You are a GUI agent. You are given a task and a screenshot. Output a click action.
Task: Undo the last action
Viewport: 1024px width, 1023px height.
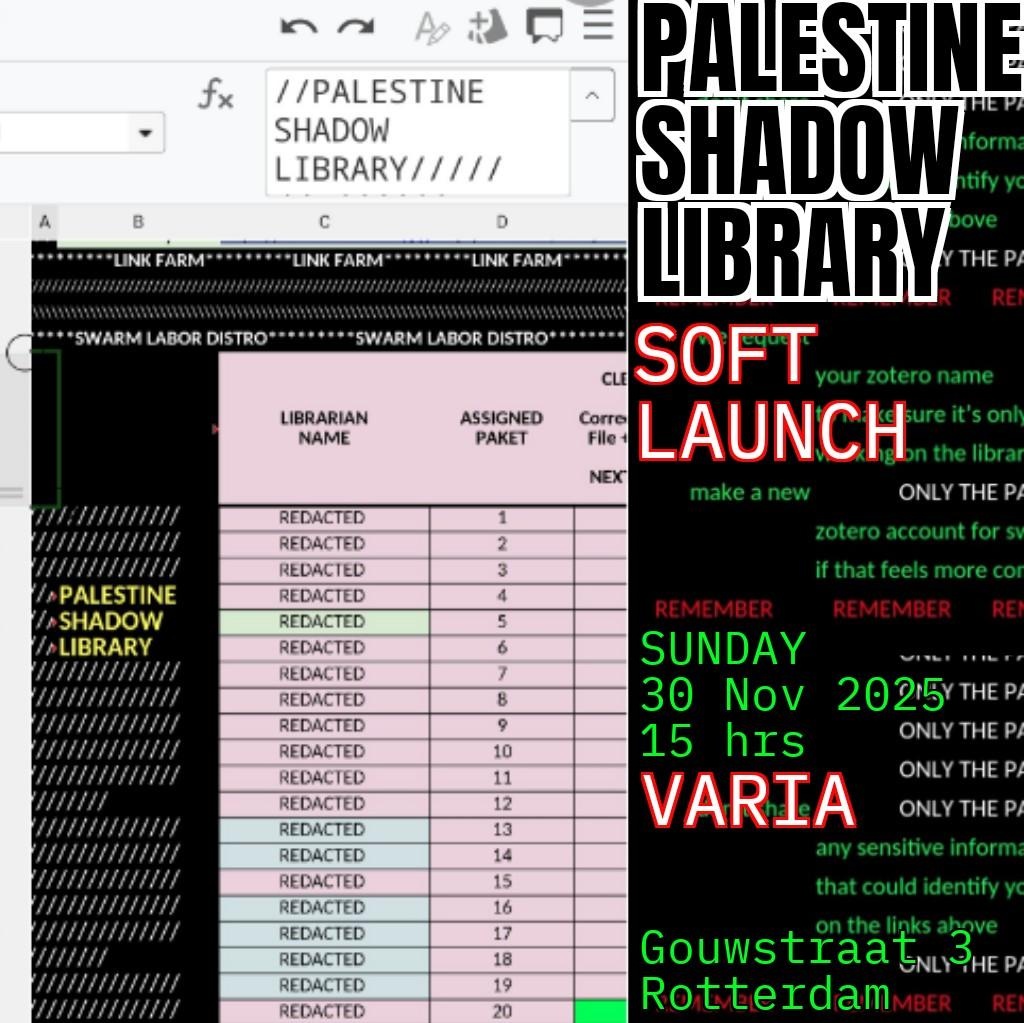(x=298, y=27)
